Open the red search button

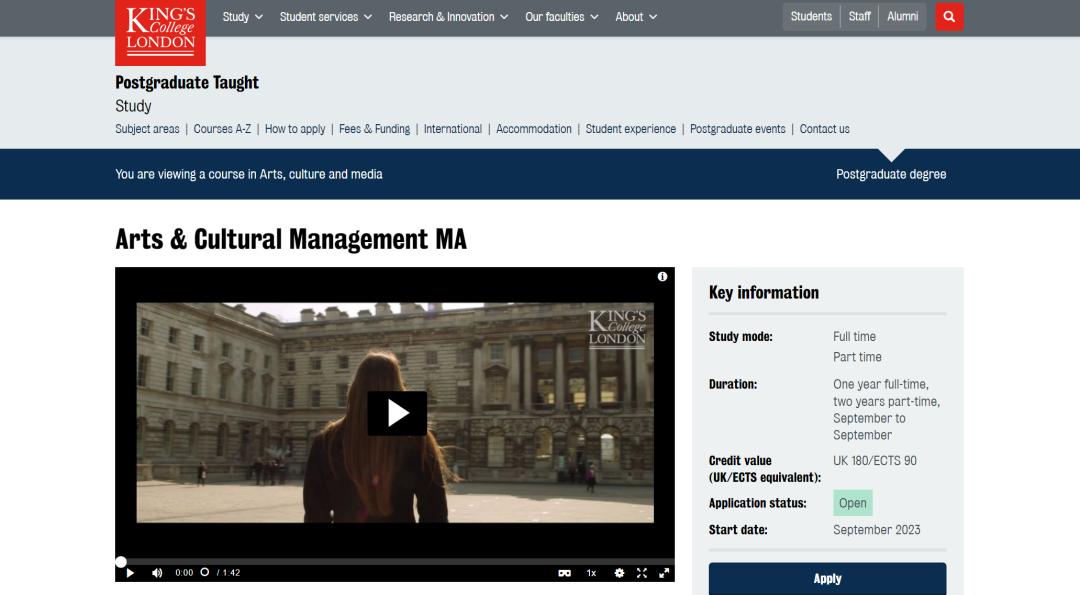point(949,16)
